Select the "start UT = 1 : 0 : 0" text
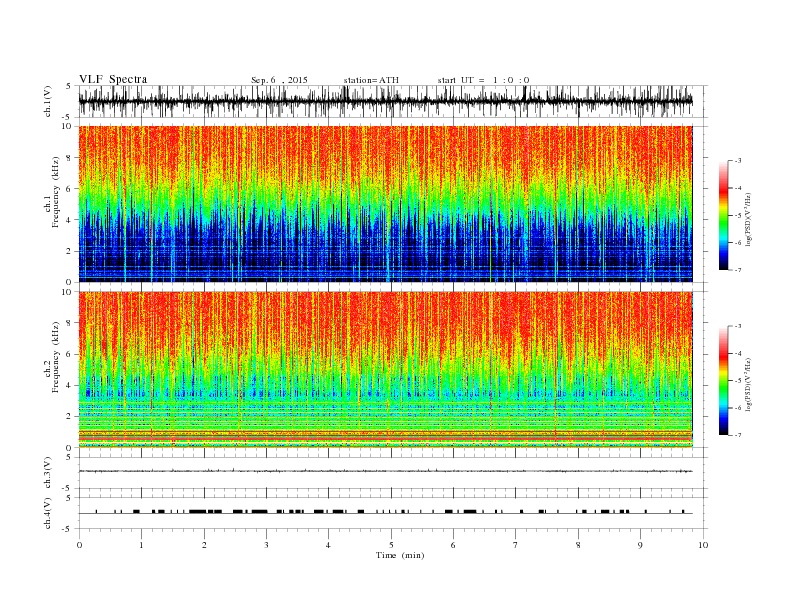 pyautogui.click(x=483, y=80)
